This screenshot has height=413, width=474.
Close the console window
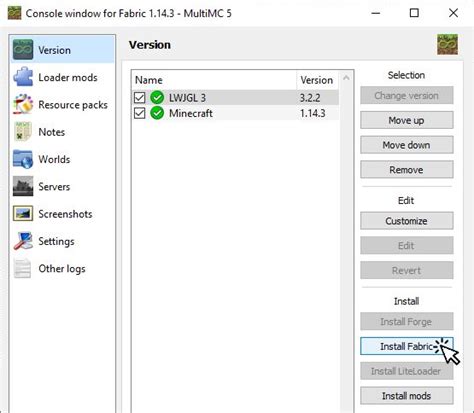click(x=453, y=13)
